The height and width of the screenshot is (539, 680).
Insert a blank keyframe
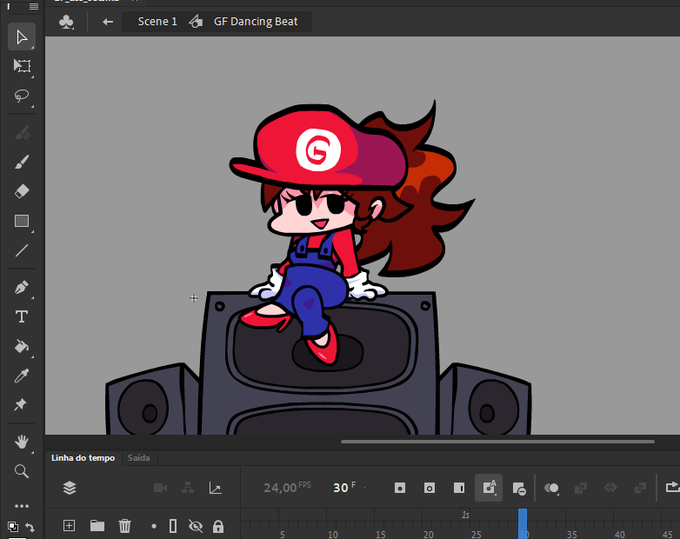pyautogui.click(x=429, y=488)
